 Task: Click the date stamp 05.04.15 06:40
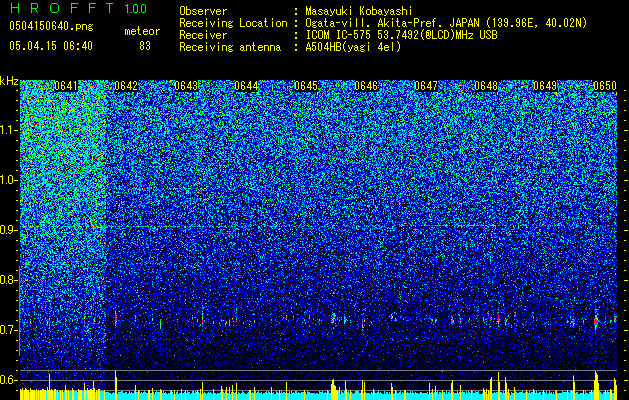[51, 46]
